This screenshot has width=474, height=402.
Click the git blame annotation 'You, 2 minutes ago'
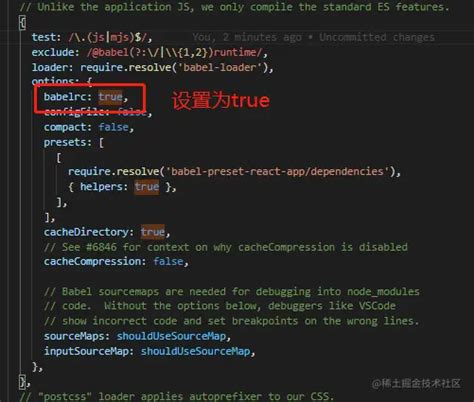247,37
